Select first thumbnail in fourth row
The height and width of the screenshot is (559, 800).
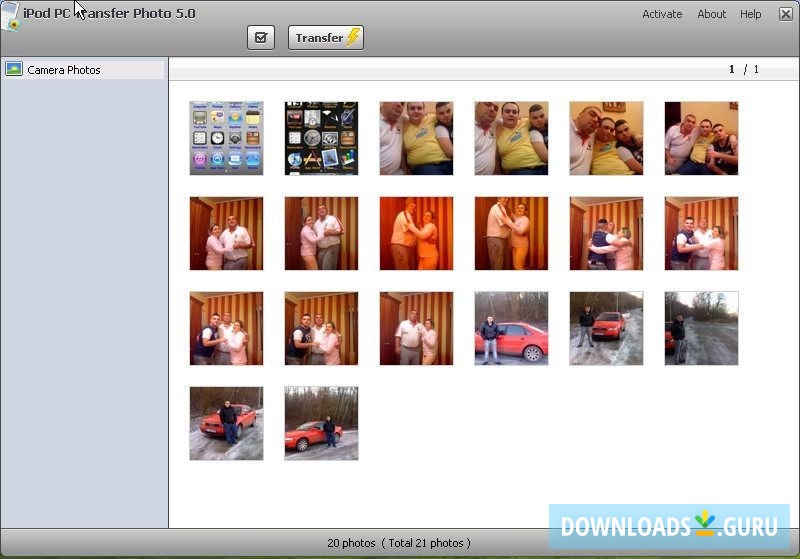tap(227, 423)
